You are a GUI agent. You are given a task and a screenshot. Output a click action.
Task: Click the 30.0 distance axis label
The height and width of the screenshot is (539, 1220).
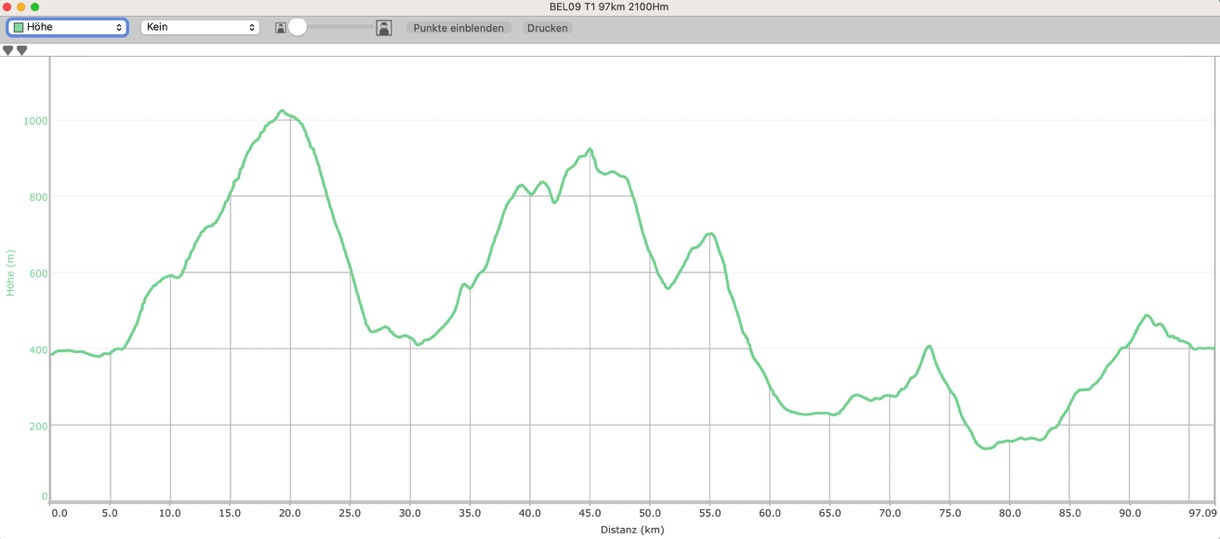coord(410,513)
